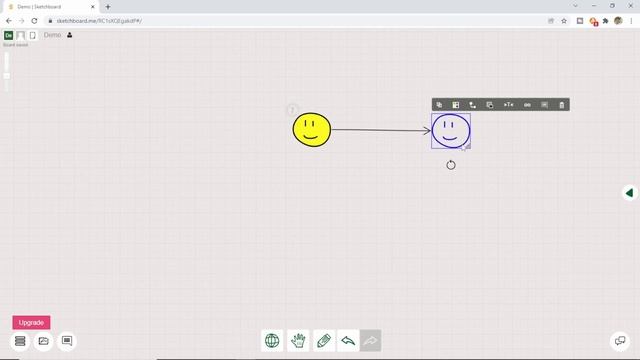Reload the page with browser refresh icon
Image resolution: width=640 pixels, height=360 pixels.
coord(34,21)
